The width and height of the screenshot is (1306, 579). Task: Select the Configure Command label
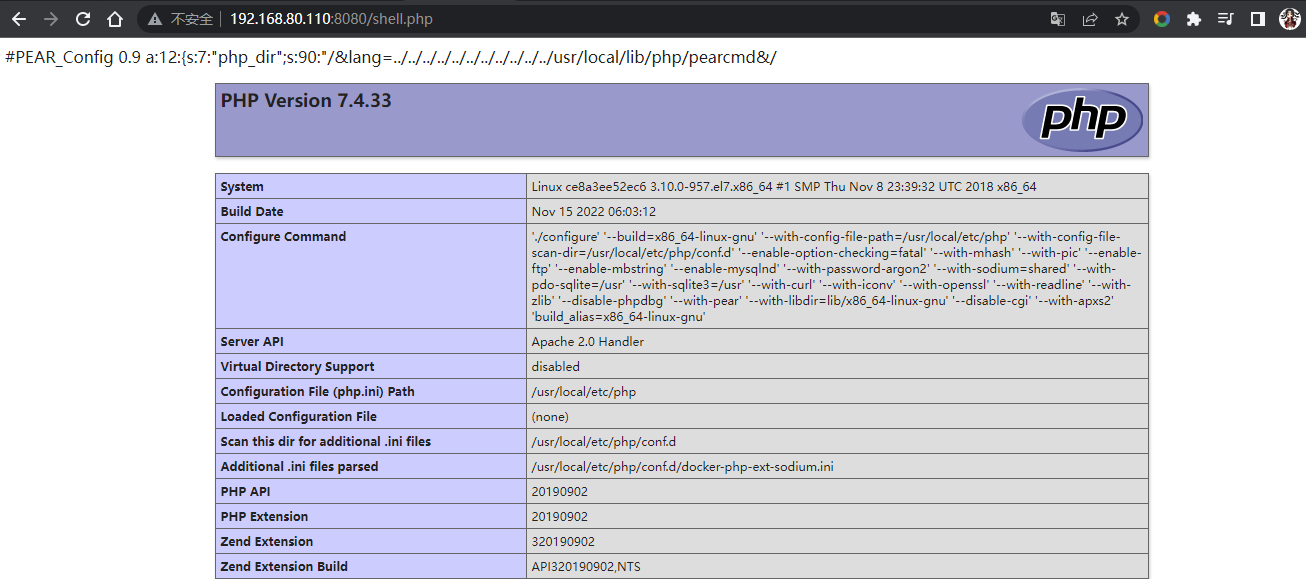click(x=283, y=237)
